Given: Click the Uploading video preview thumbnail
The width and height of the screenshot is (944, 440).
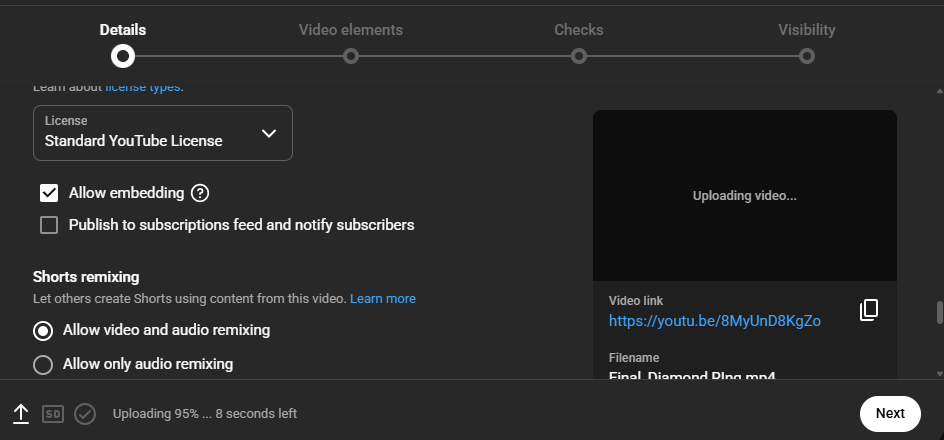Looking at the screenshot, I should pyautogui.click(x=744, y=196).
